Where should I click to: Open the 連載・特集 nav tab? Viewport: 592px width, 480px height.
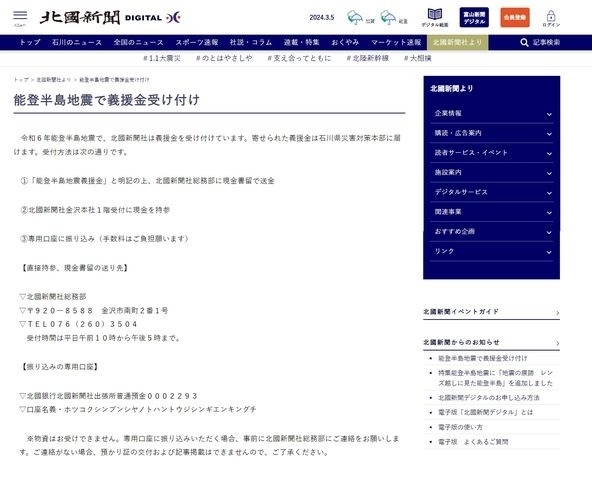pyautogui.click(x=302, y=42)
